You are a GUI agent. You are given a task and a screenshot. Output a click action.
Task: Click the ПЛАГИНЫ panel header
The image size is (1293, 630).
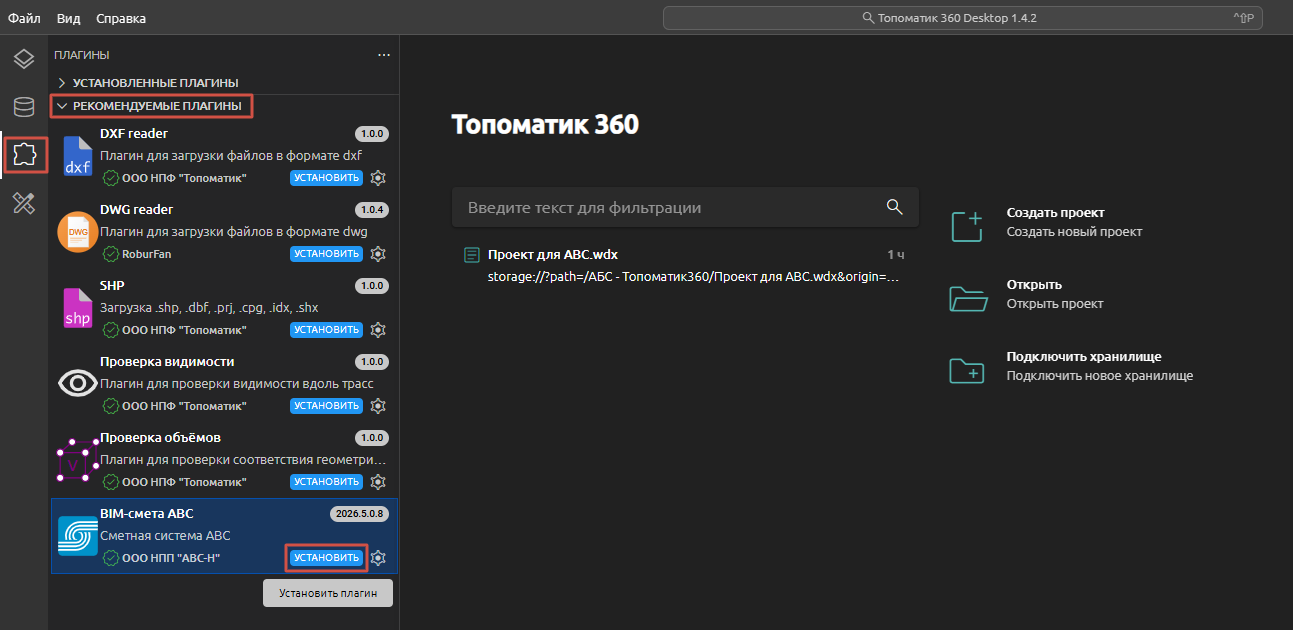tap(82, 55)
